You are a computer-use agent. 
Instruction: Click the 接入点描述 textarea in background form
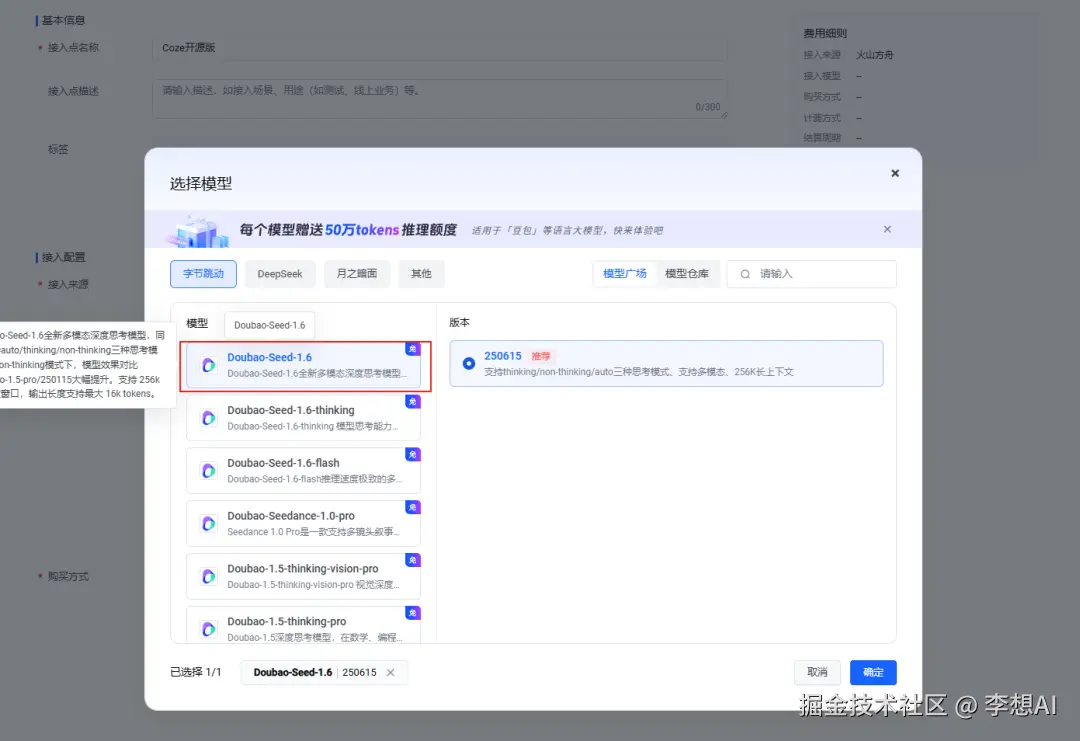439,98
